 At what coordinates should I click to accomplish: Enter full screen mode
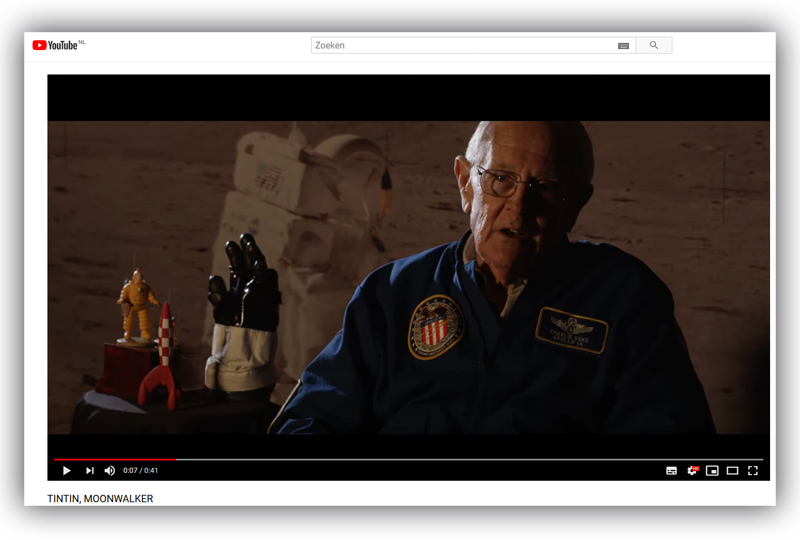pyautogui.click(x=753, y=471)
